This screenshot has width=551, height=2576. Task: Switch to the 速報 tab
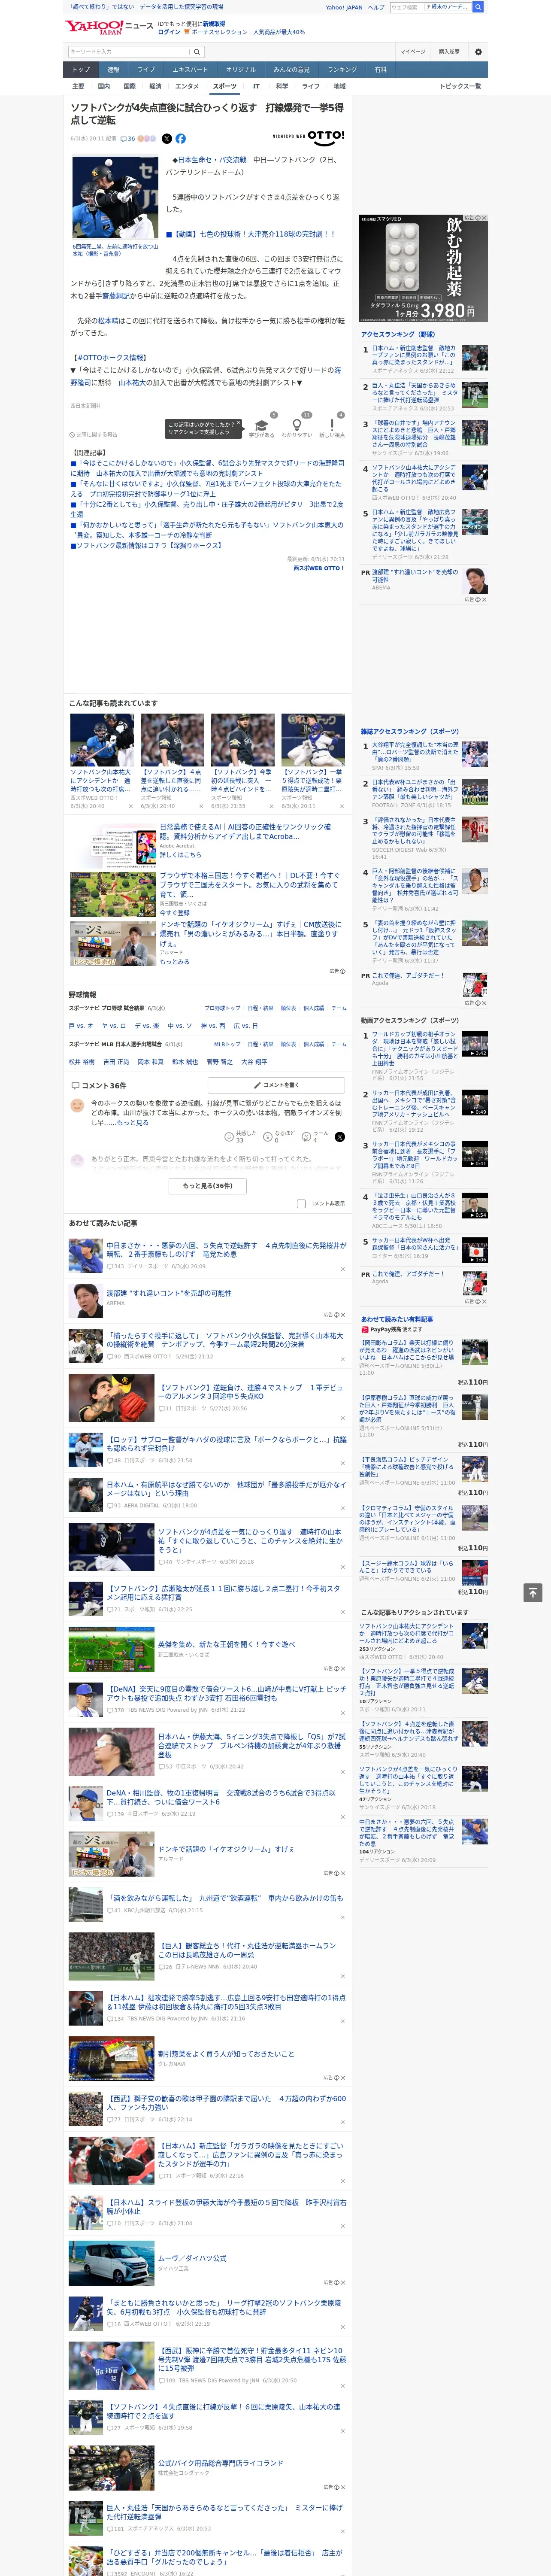(x=113, y=70)
